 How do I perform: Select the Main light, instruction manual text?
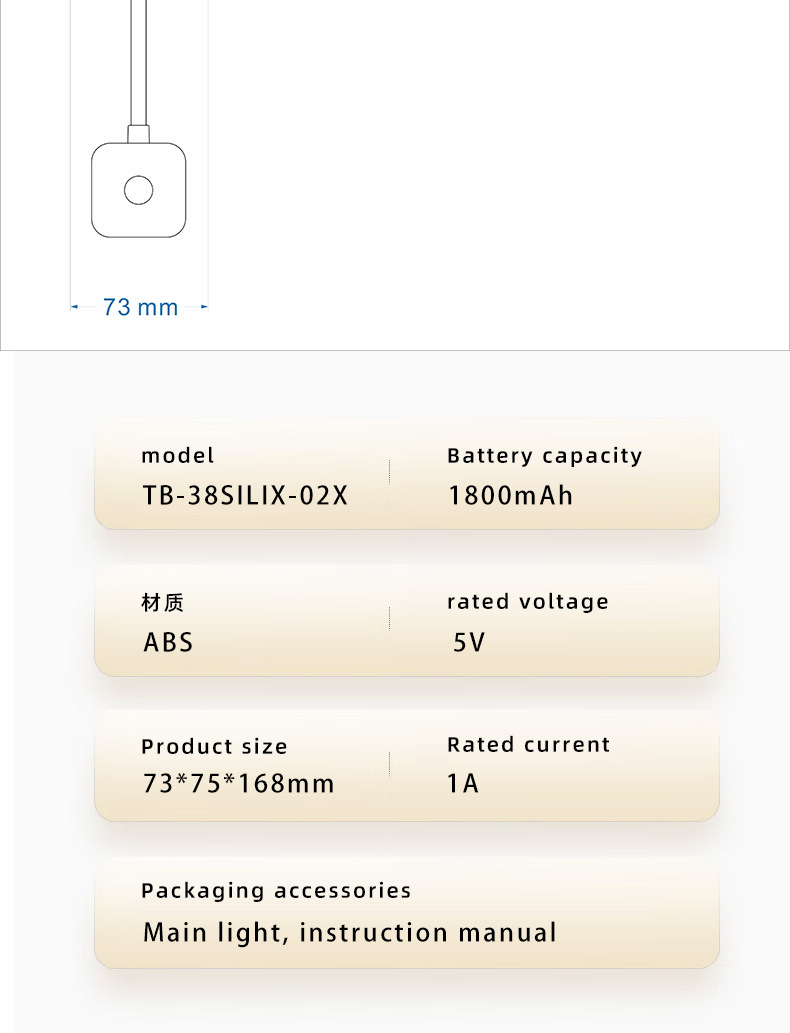pyautogui.click(x=349, y=933)
